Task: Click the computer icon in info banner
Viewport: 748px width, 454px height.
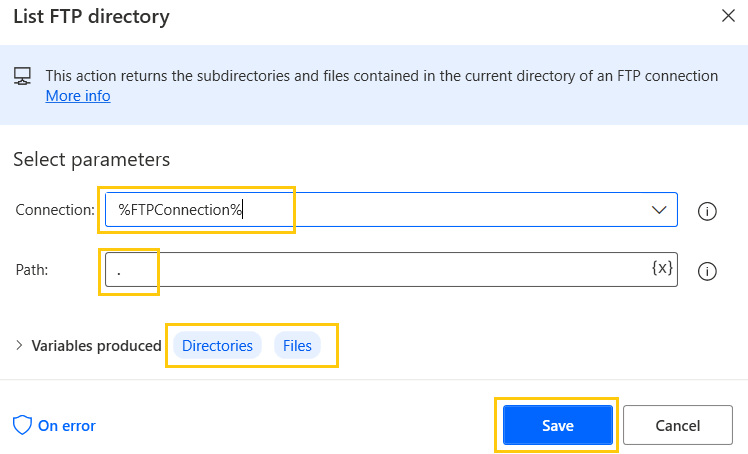Action: click(x=22, y=76)
